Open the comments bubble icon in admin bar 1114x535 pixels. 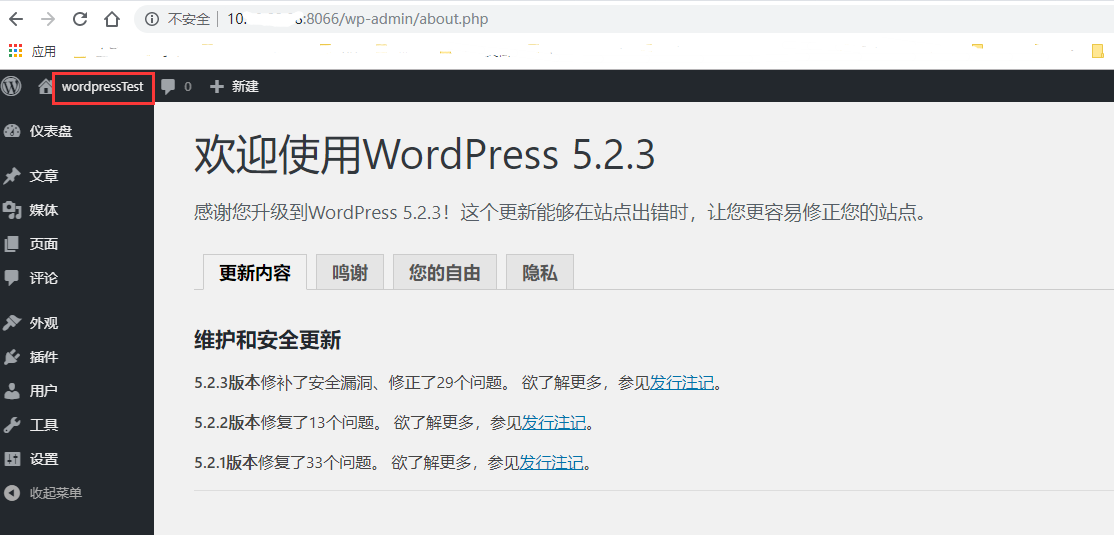168,87
